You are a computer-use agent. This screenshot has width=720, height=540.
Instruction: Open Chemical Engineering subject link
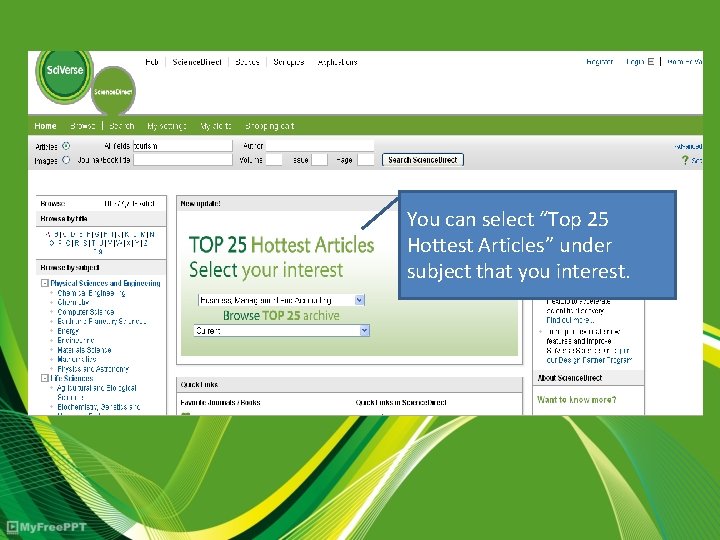91,293
